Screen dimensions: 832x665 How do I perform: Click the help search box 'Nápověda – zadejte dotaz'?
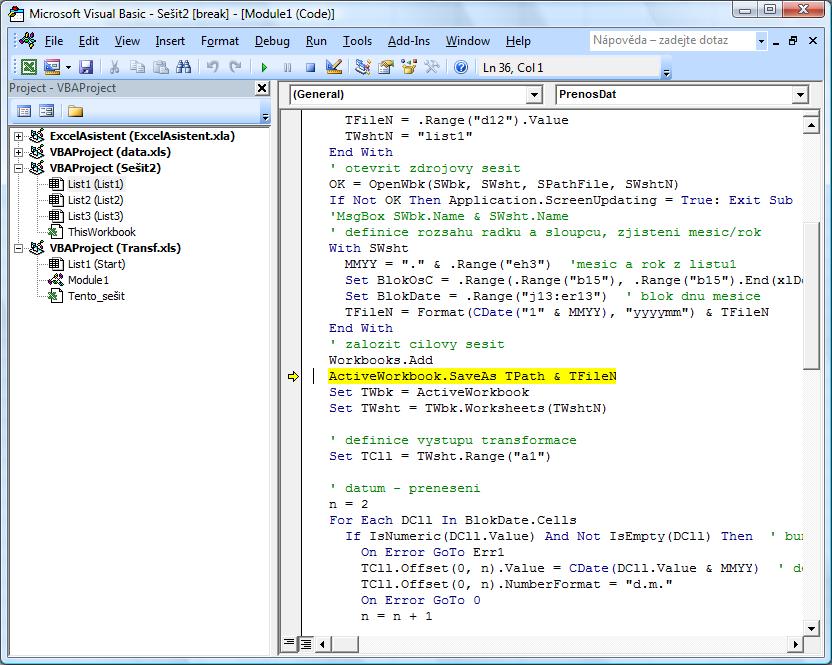click(x=670, y=41)
